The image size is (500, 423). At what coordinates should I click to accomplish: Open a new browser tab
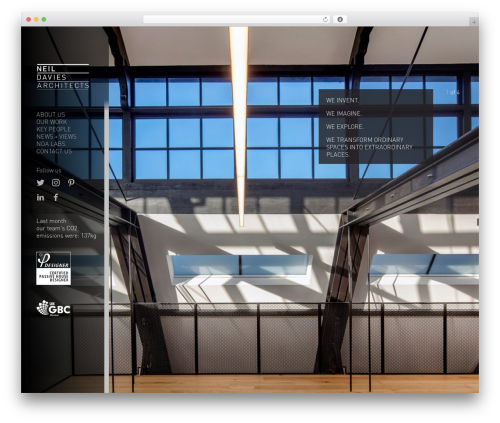474,22
